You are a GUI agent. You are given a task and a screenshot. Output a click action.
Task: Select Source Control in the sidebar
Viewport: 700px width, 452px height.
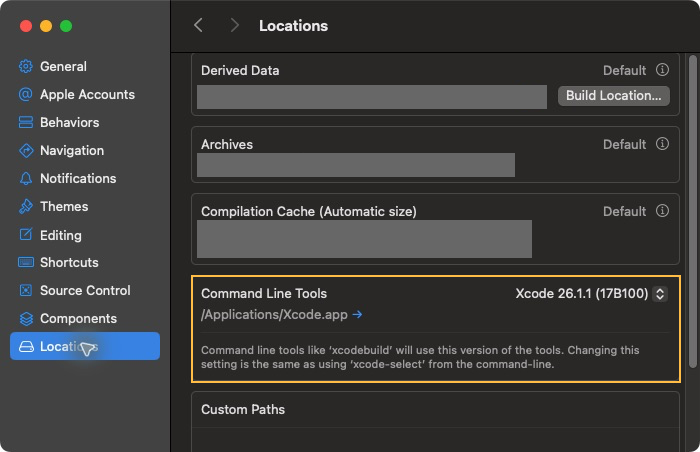pyautogui.click(x=85, y=290)
